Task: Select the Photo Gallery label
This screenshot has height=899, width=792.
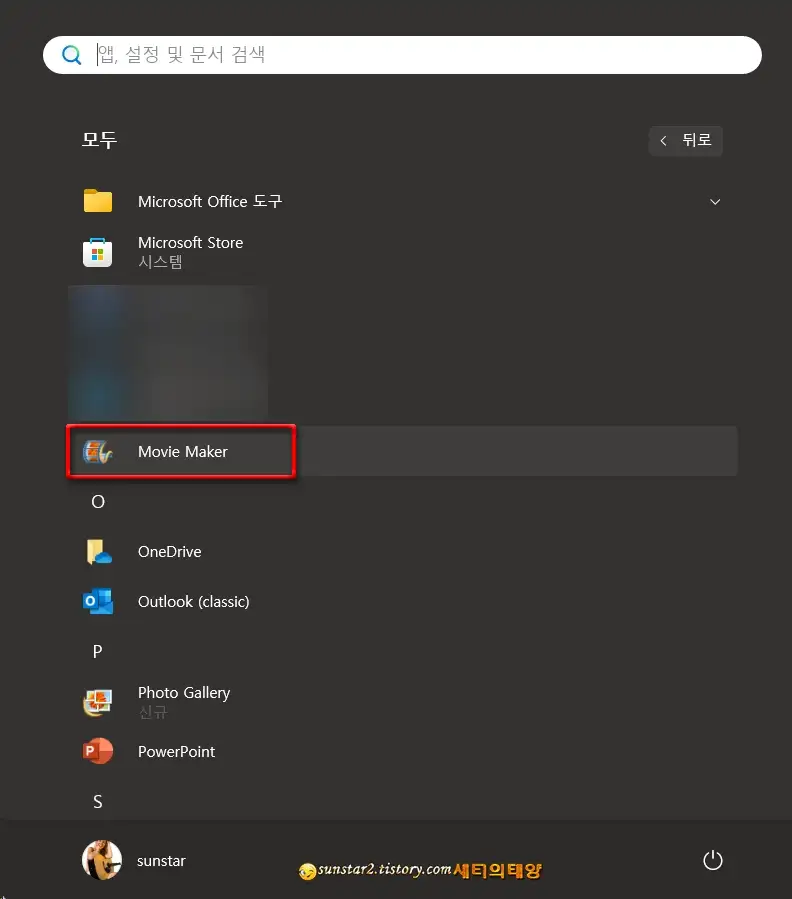Action: [184, 693]
